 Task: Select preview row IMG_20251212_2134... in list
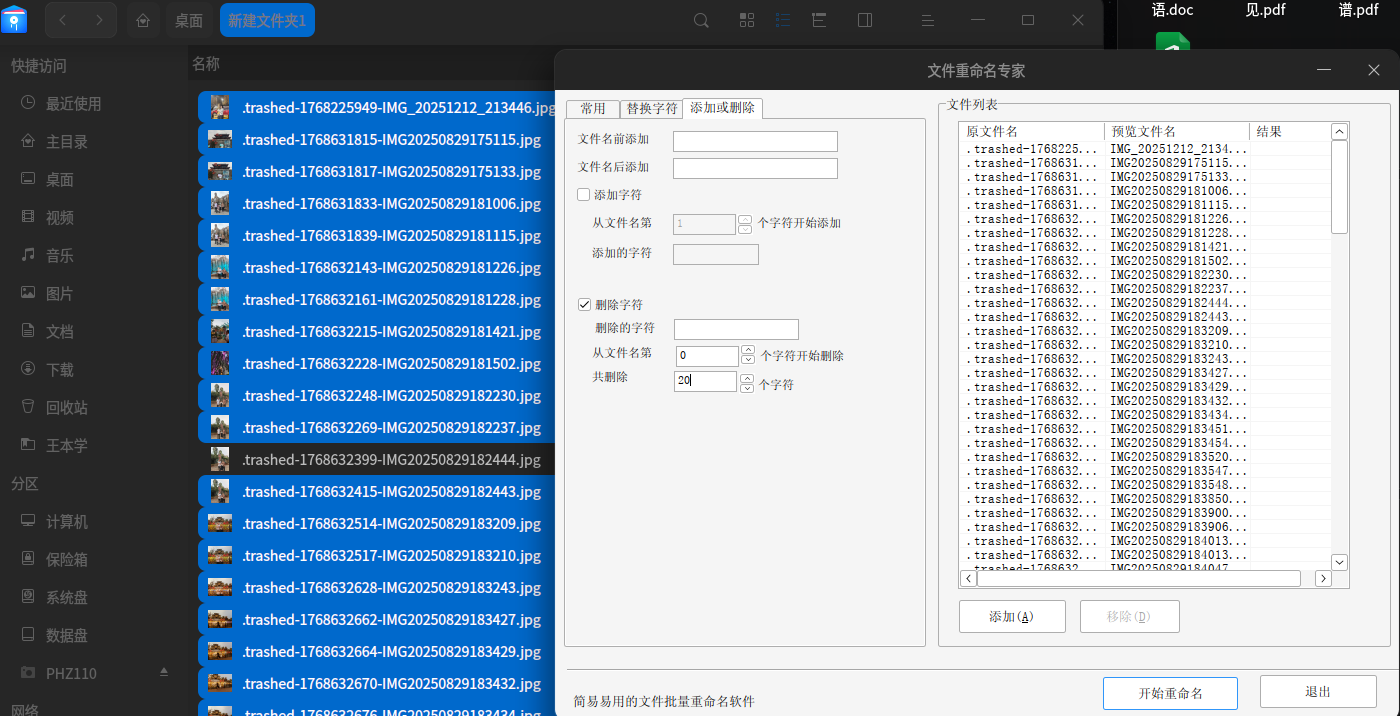pos(1178,149)
